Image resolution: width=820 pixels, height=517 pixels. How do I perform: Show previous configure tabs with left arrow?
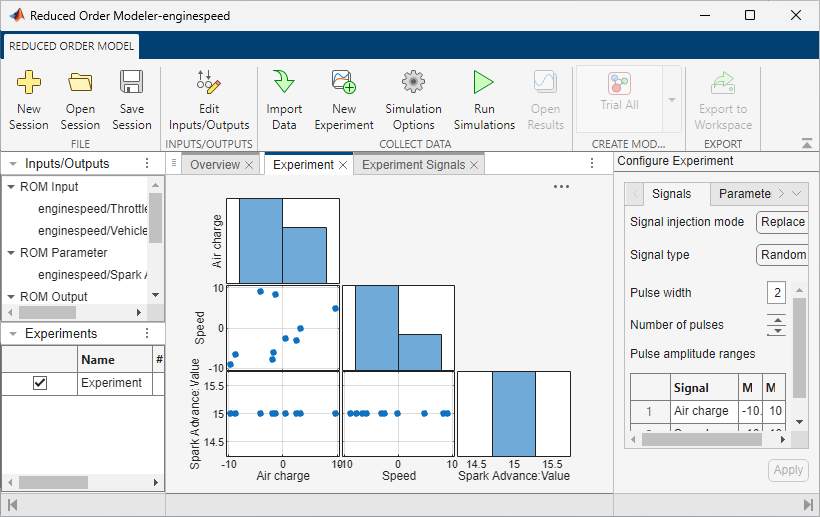[x=635, y=194]
